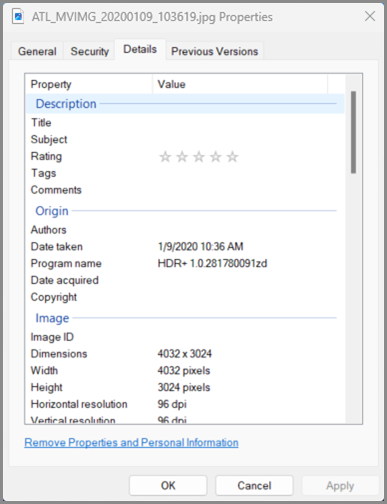The width and height of the screenshot is (387, 504).
Task: Click the Horizontal resolution value 96 dpi
Action: [172, 404]
